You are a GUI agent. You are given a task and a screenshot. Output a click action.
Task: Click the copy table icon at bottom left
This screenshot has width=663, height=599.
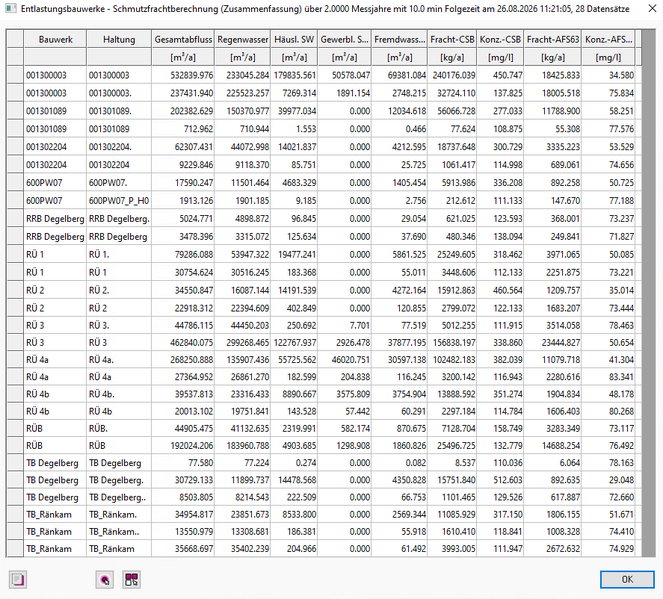18,579
